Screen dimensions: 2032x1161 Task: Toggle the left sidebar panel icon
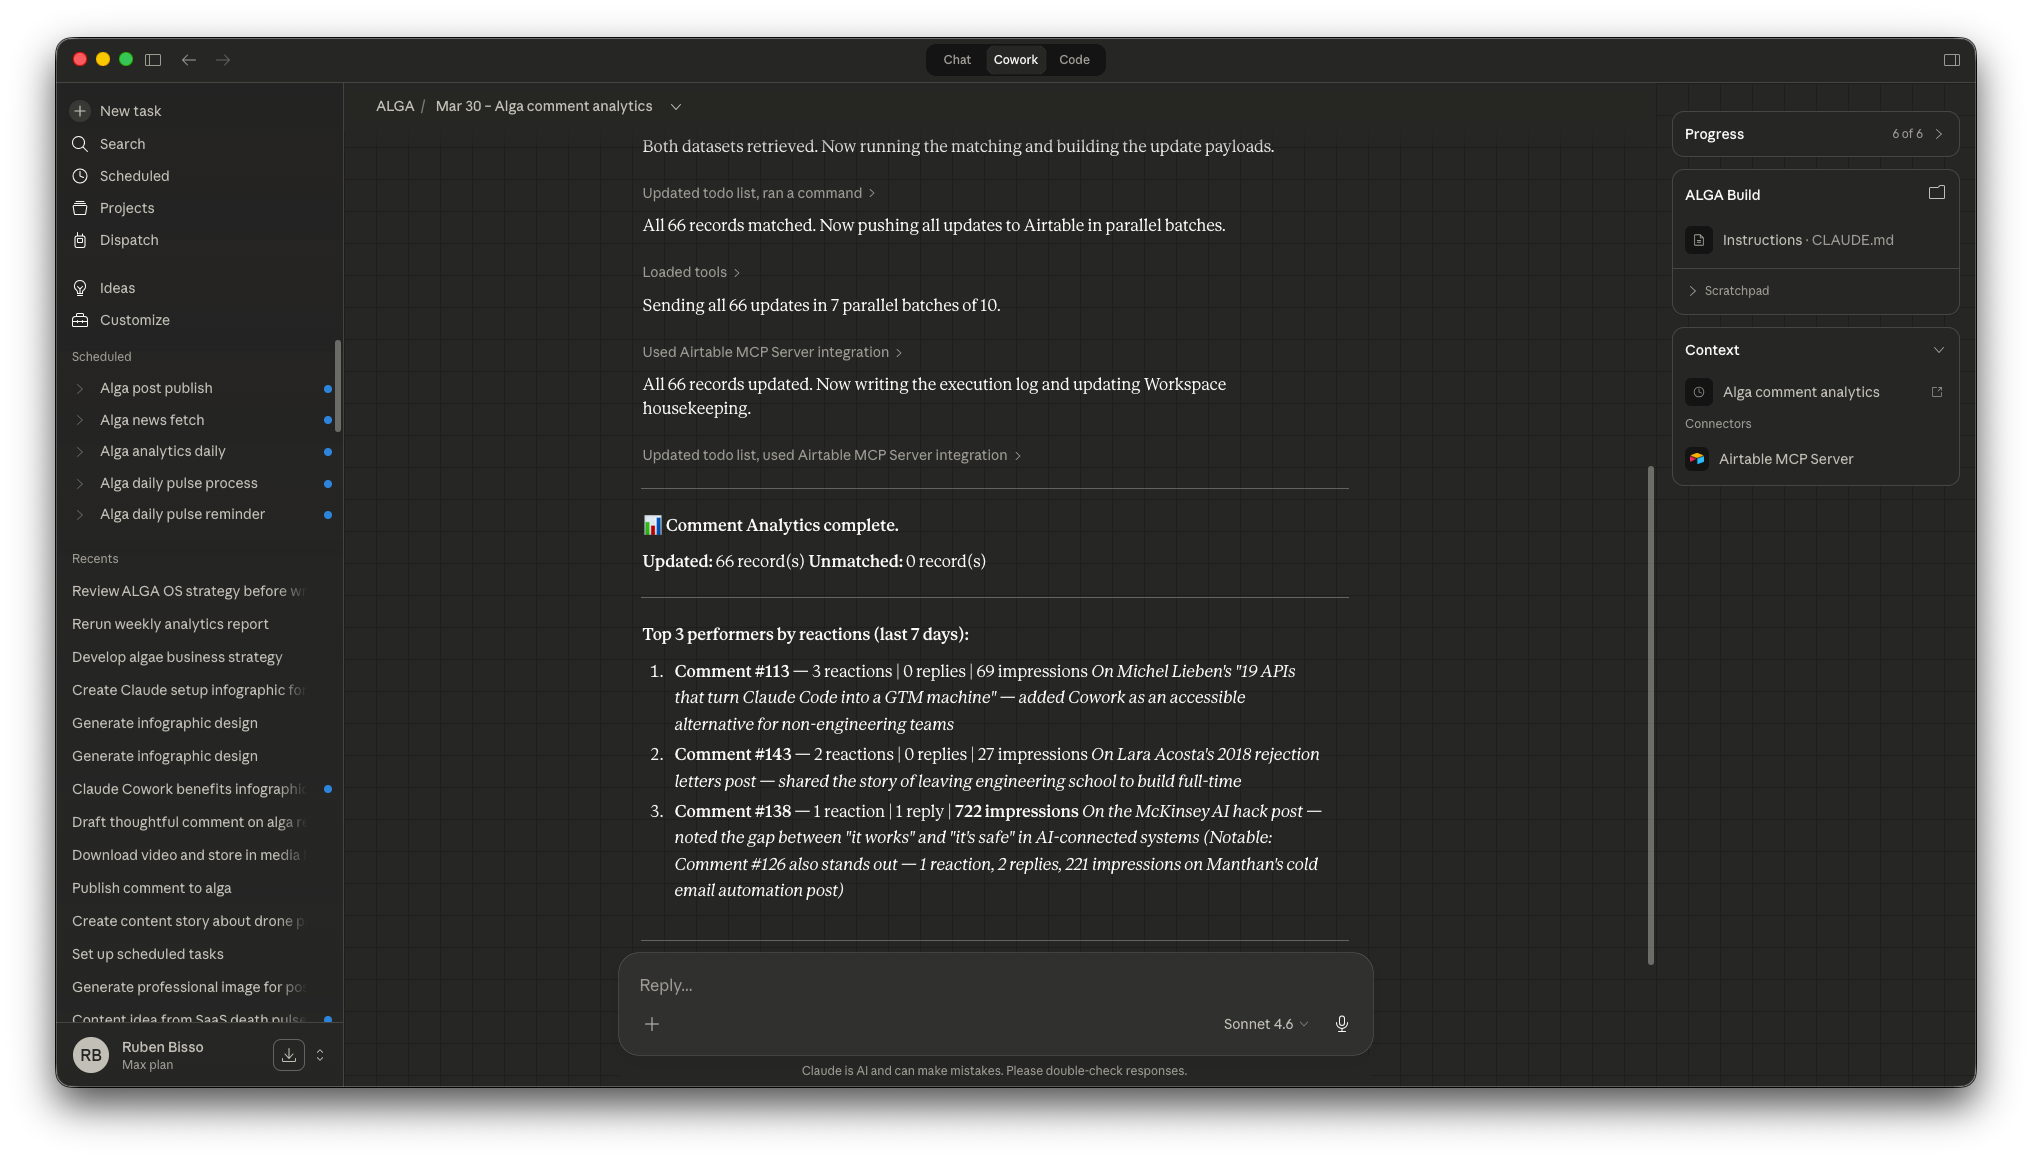pos(153,60)
